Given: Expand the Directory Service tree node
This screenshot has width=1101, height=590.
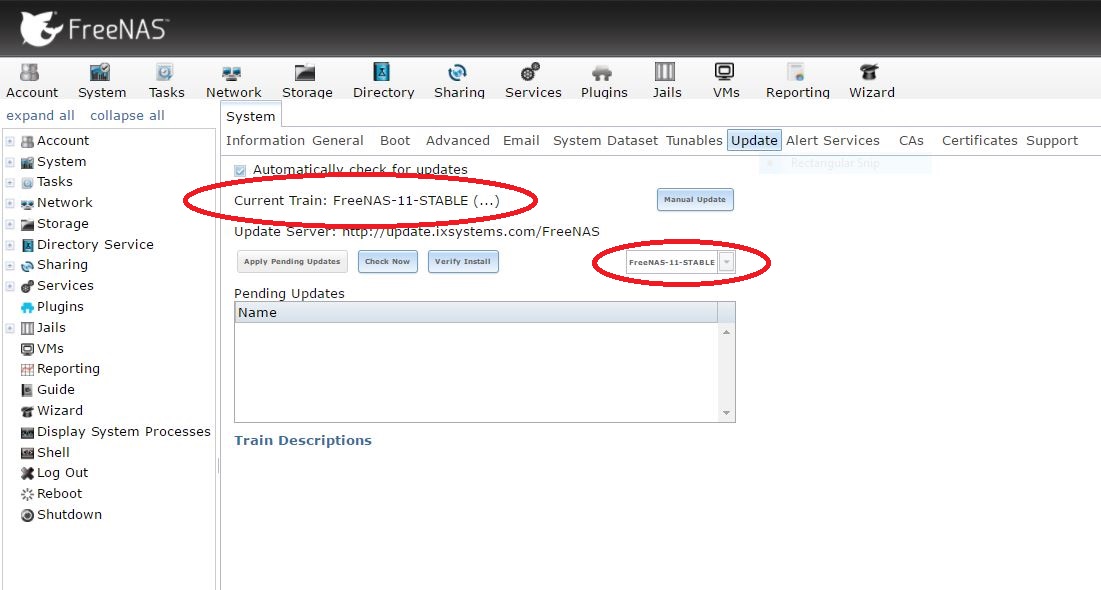Looking at the screenshot, I should (10, 245).
